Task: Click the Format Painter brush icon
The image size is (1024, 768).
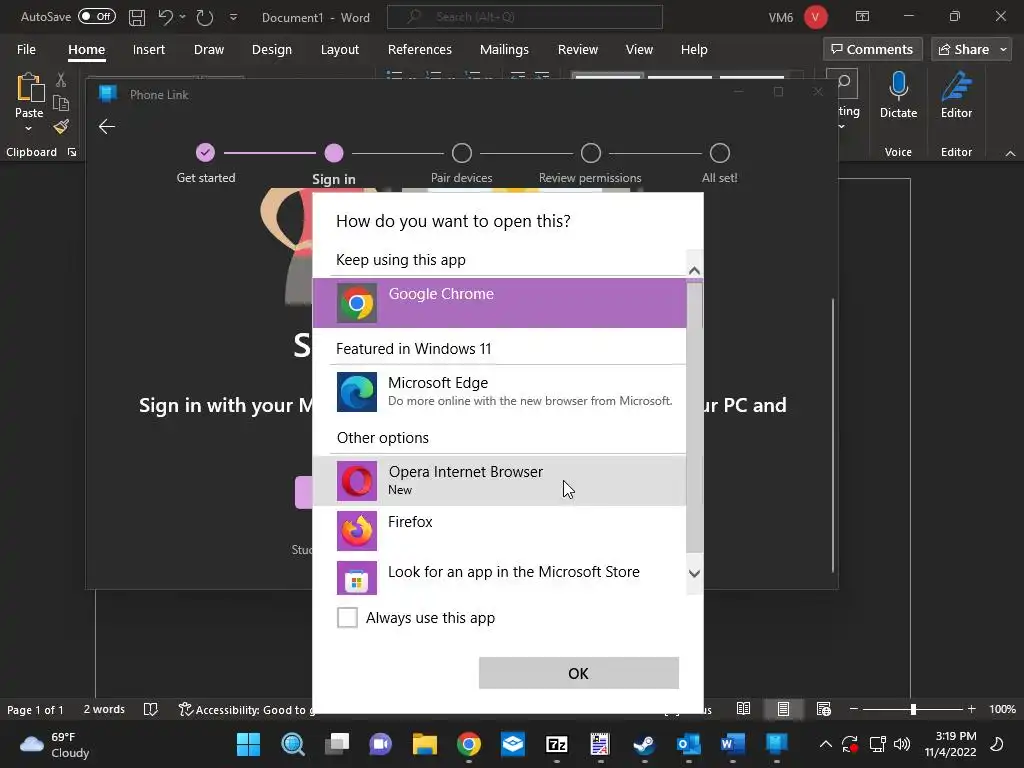Action: coord(61,127)
